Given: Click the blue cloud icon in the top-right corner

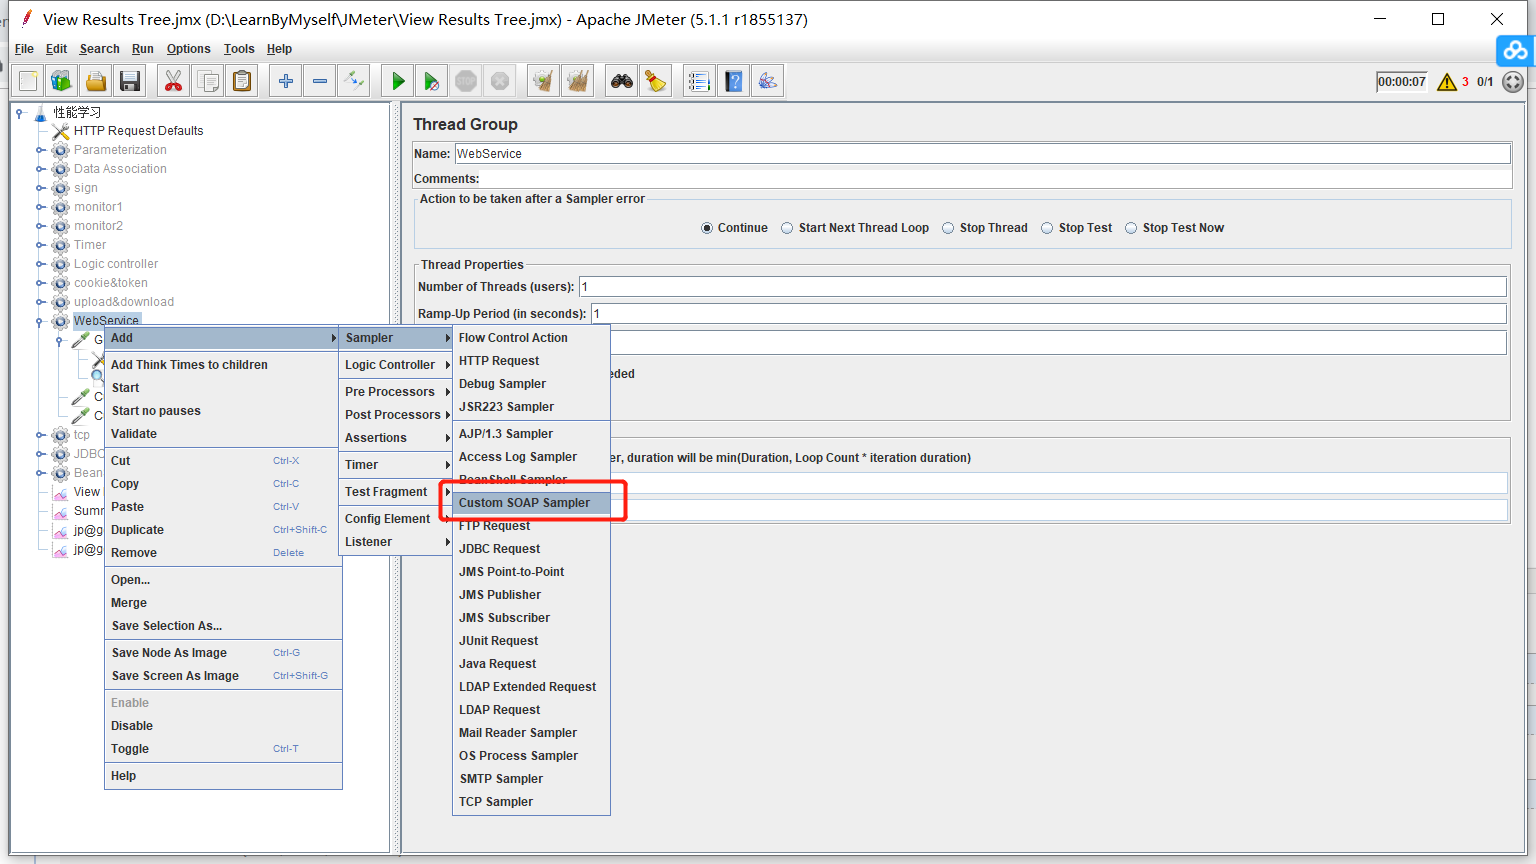Looking at the screenshot, I should coord(1516,50).
